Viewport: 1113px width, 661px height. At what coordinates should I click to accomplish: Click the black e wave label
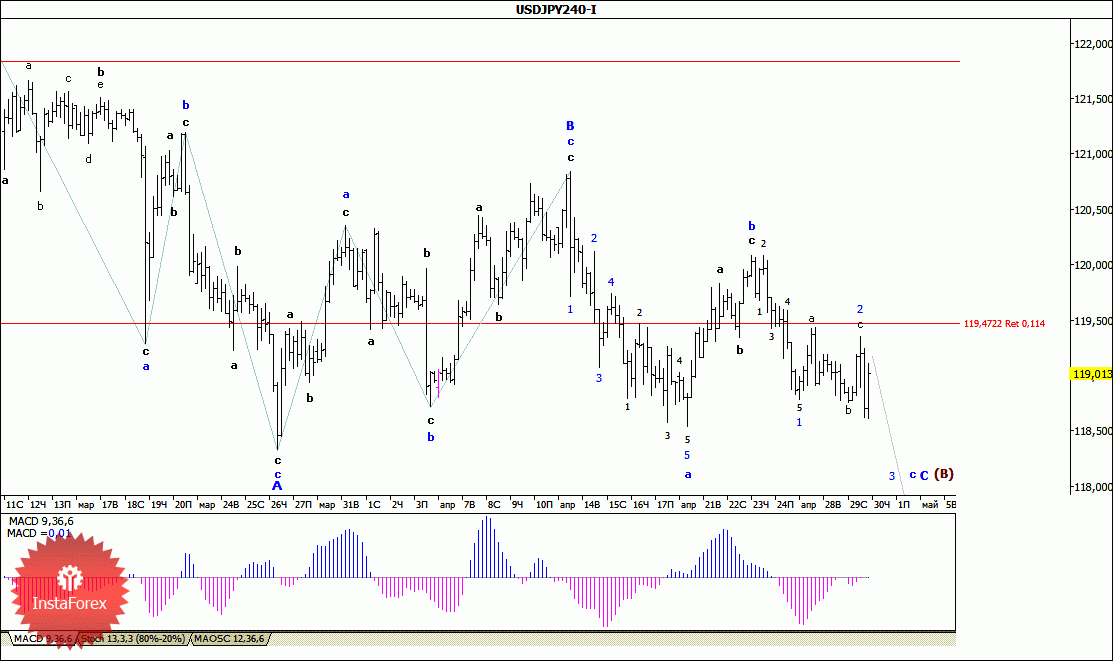101,85
